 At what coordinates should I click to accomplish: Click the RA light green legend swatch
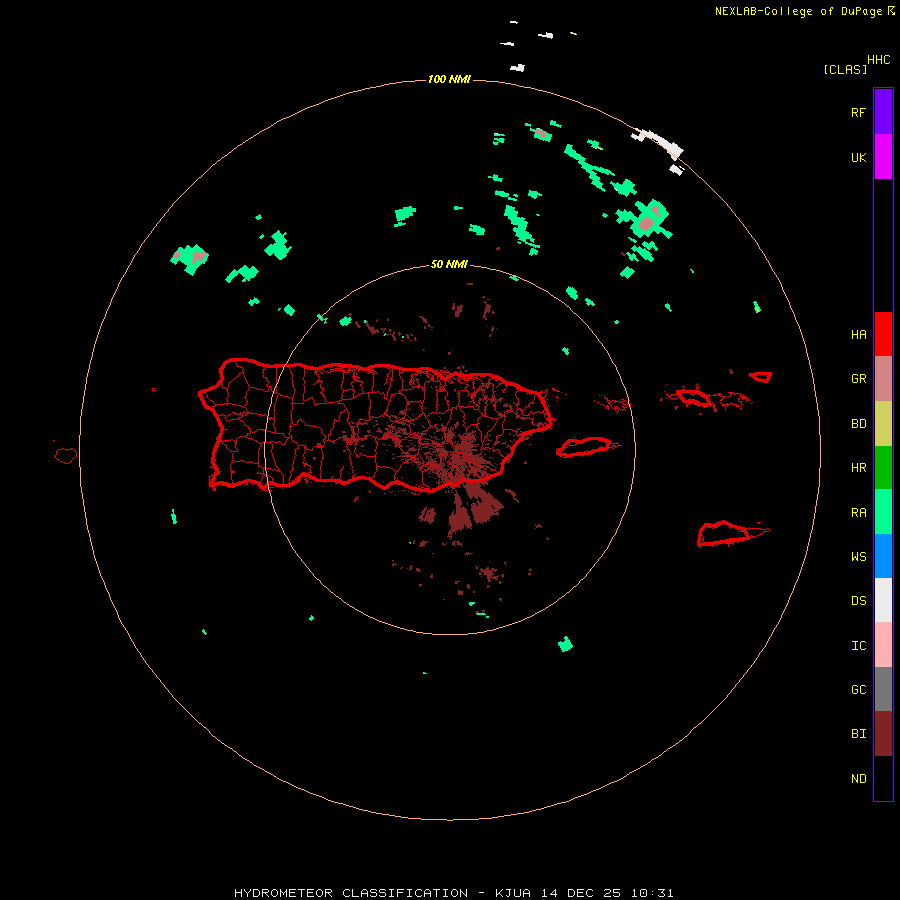click(883, 512)
